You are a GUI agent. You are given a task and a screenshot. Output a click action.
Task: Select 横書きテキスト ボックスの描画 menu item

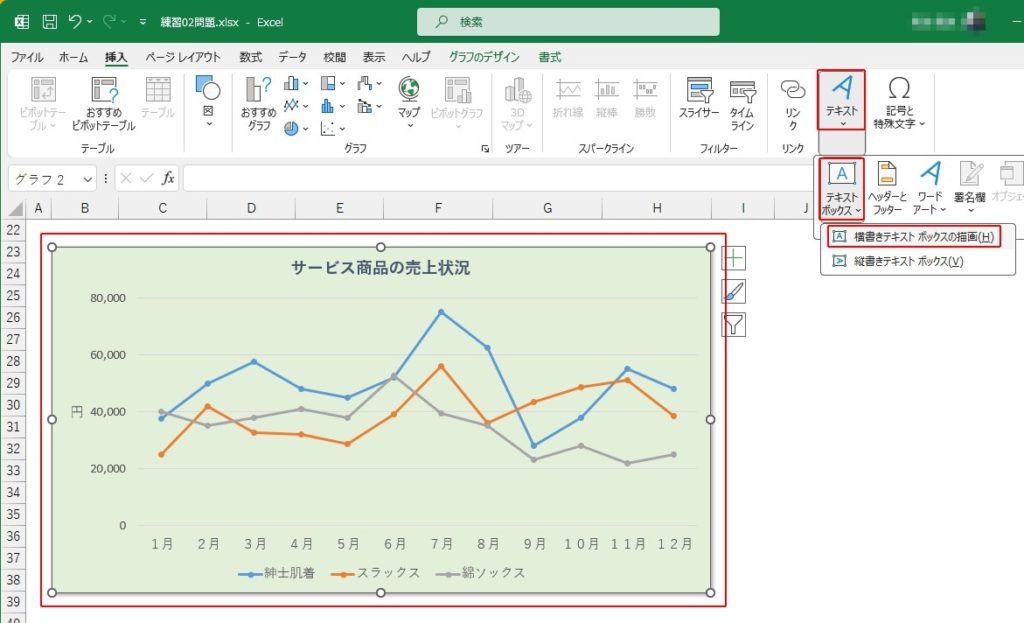pyautogui.click(x=912, y=237)
